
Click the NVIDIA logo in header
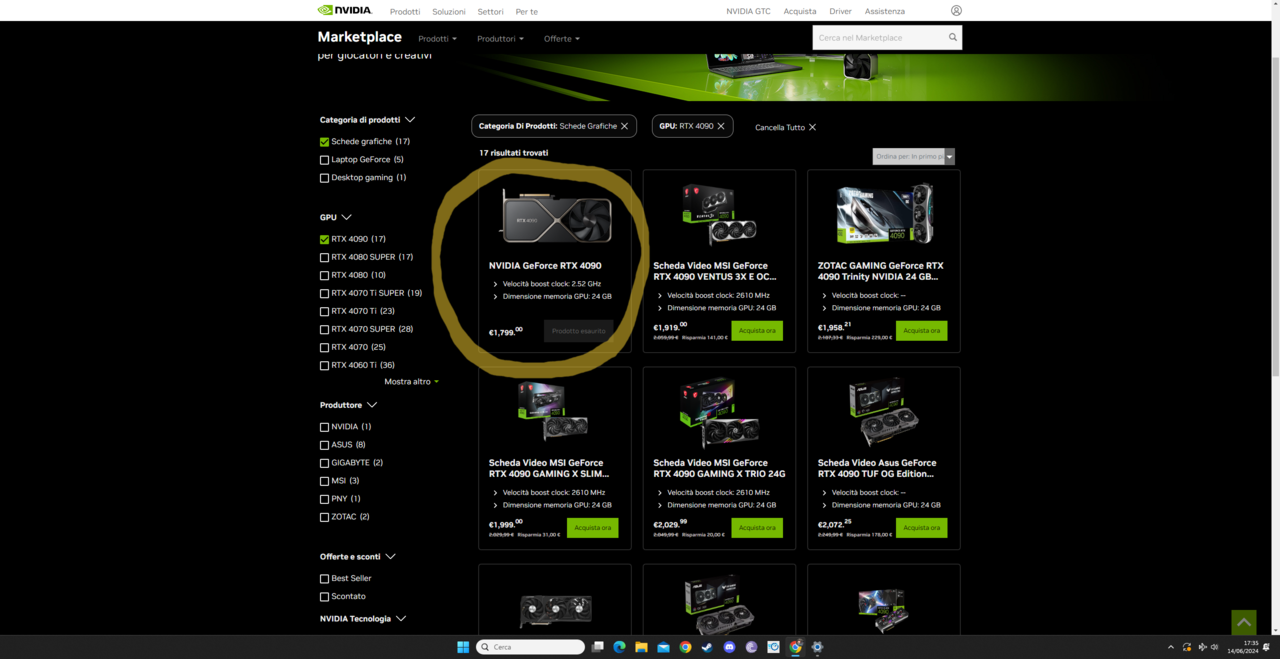click(x=345, y=10)
